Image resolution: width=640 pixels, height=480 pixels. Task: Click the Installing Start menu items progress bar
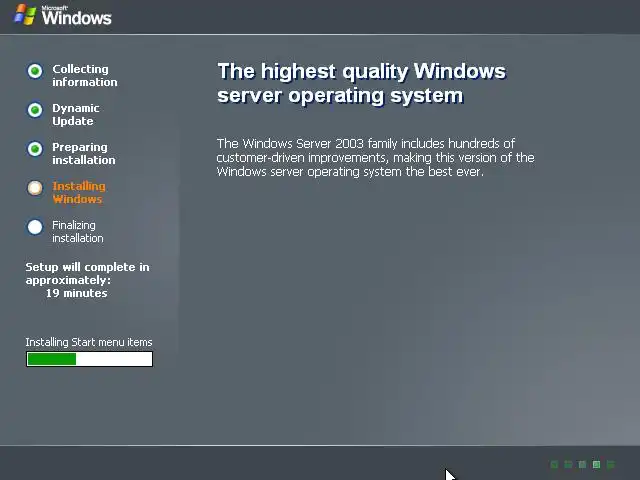coord(89,359)
